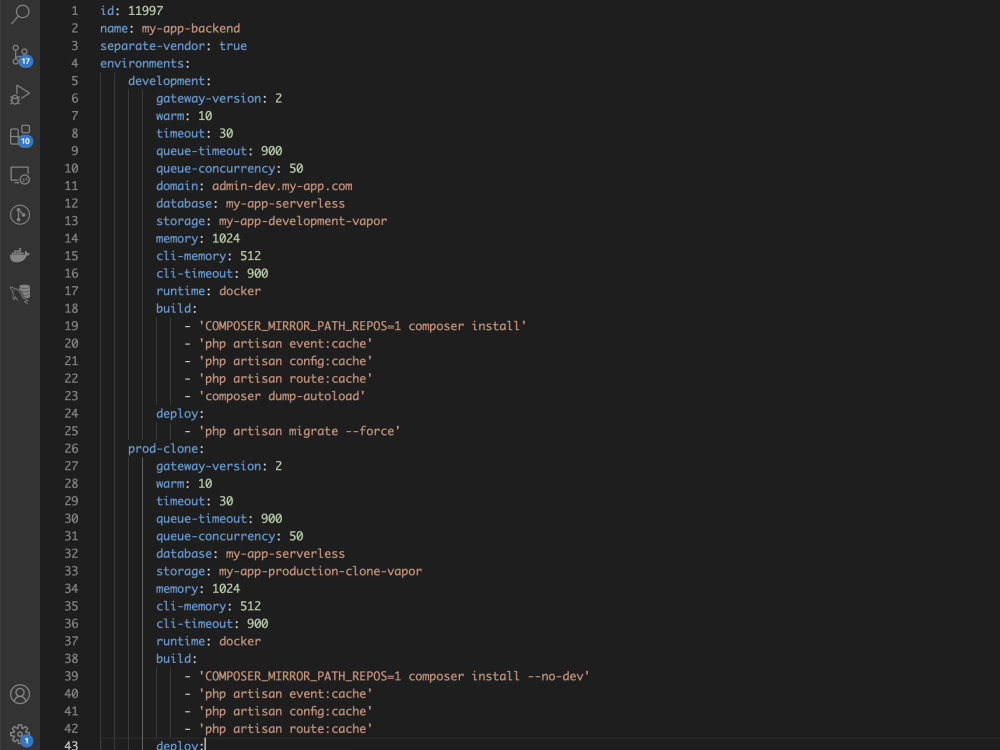Click 'queue-concurrency: 50' on line 10
The image size is (1000, 750).
(x=230, y=169)
